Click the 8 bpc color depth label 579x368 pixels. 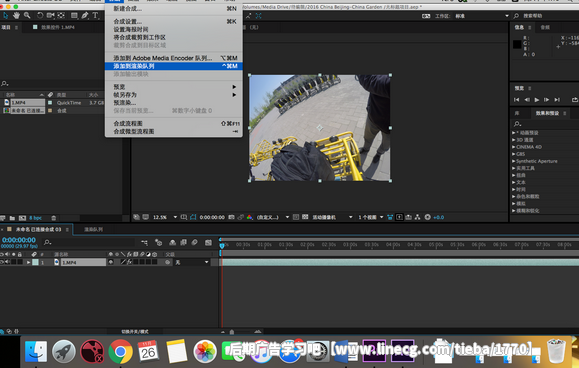pyautogui.click(x=35, y=218)
